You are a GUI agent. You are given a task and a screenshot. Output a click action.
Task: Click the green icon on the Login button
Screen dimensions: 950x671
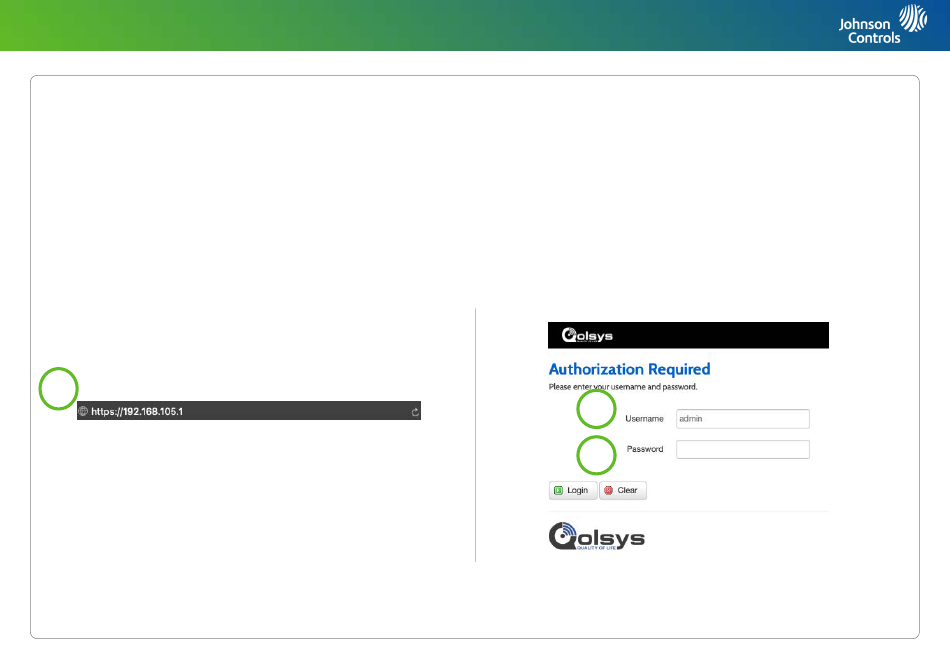tap(559, 490)
